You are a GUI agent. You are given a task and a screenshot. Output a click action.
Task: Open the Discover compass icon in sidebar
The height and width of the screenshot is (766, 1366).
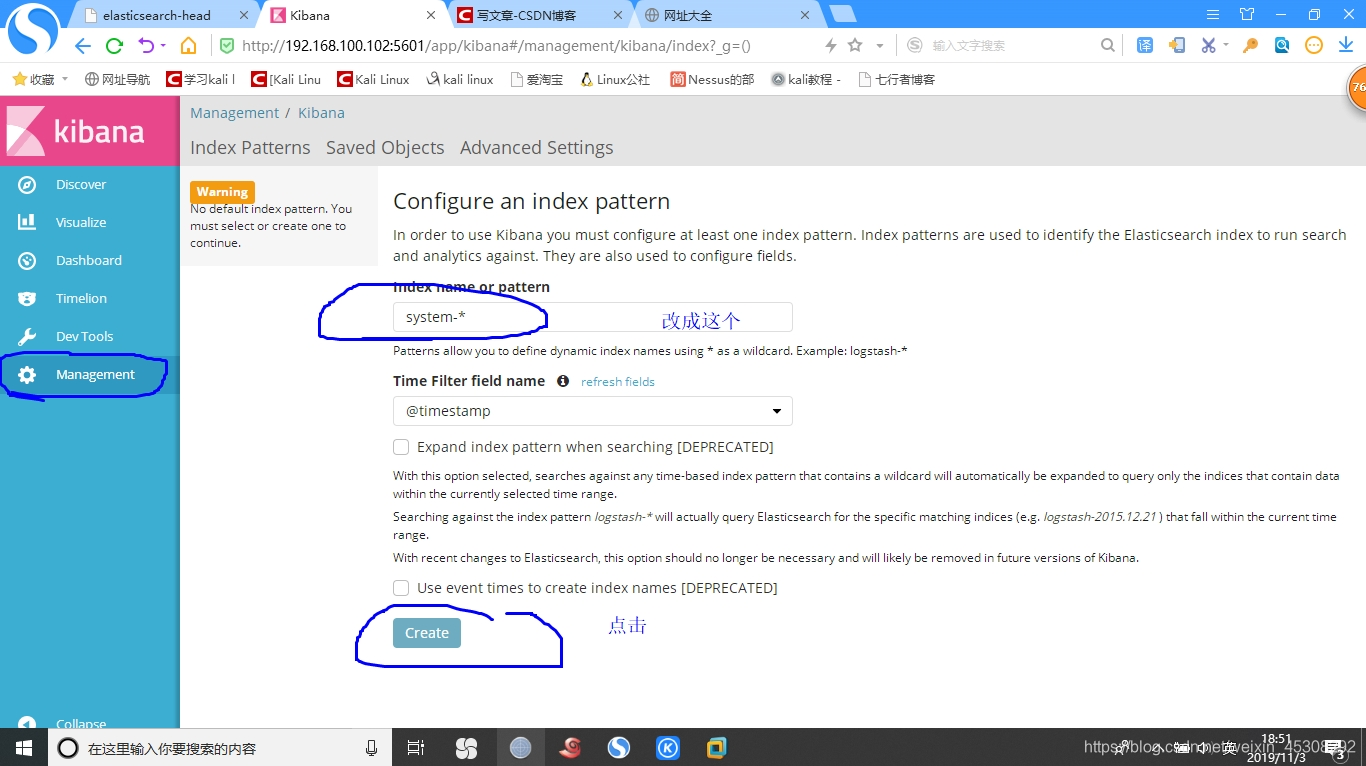click(x=27, y=185)
